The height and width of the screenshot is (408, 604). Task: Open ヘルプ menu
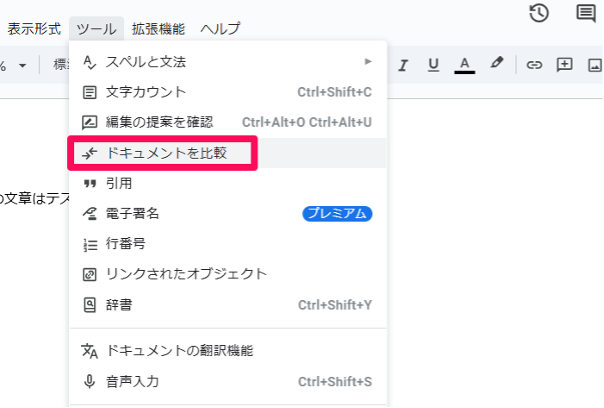coord(220,29)
